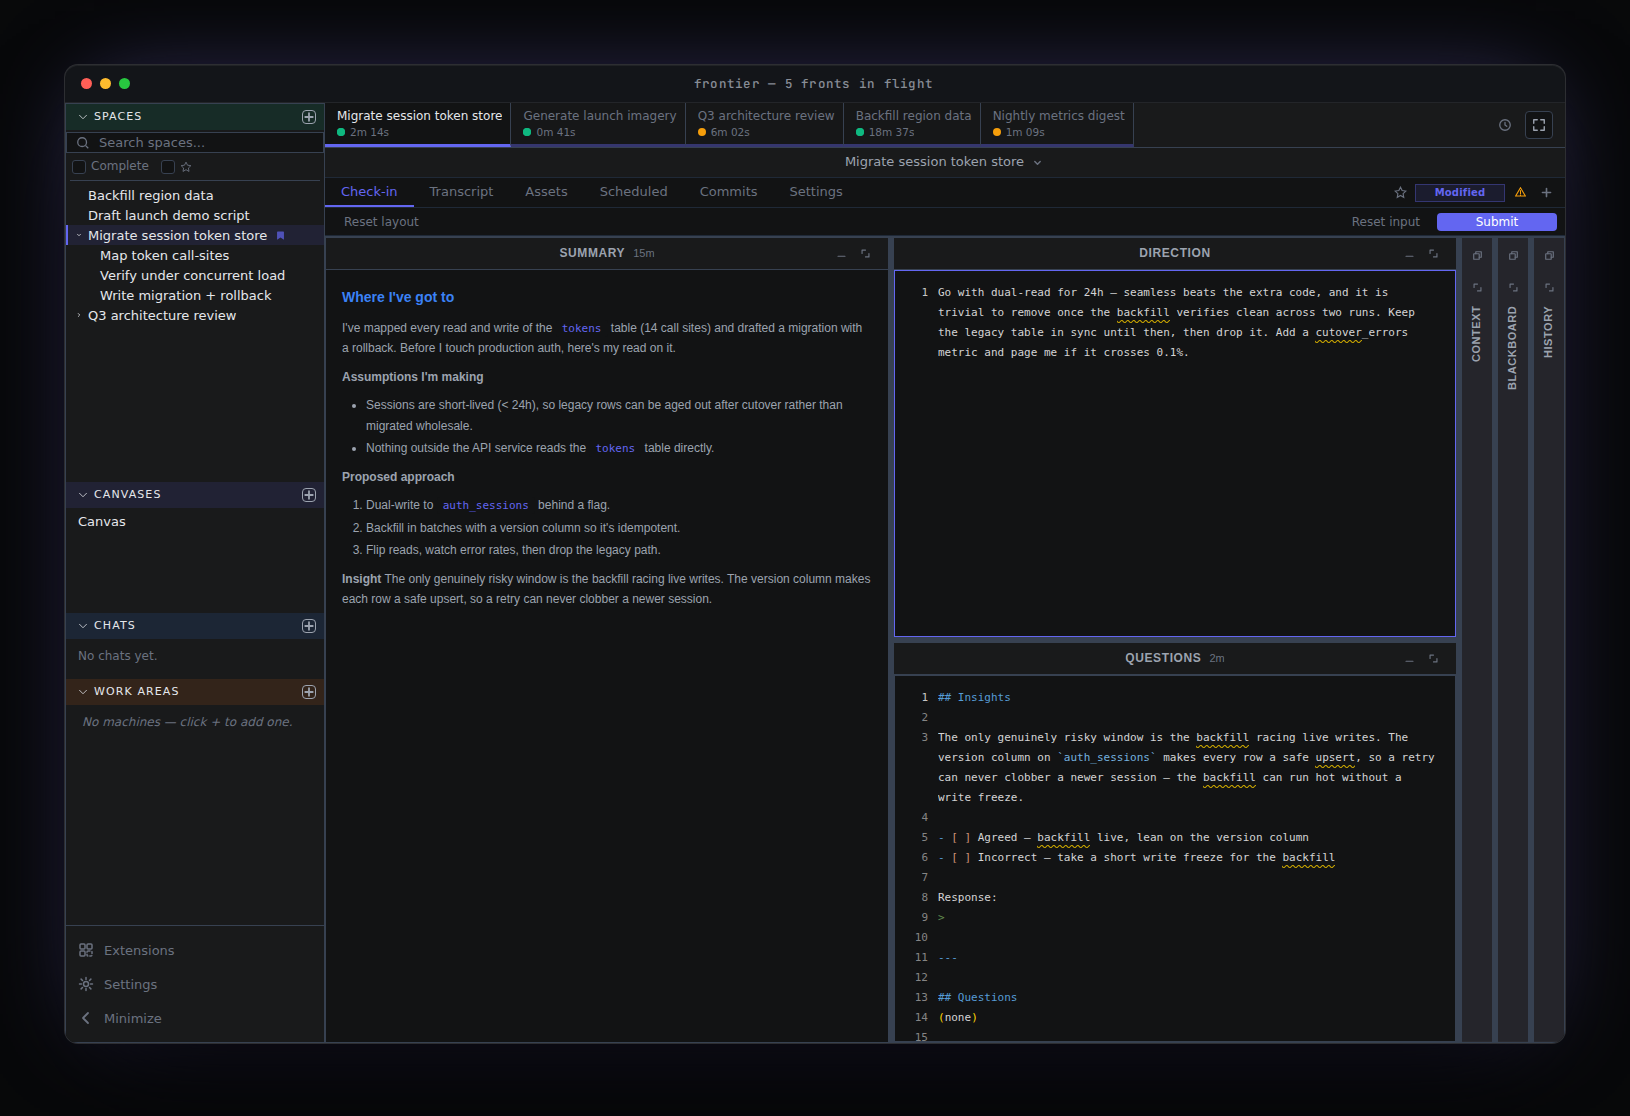Switch to the Generate launch imagery front tab

pyautogui.click(x=598, y=124)
